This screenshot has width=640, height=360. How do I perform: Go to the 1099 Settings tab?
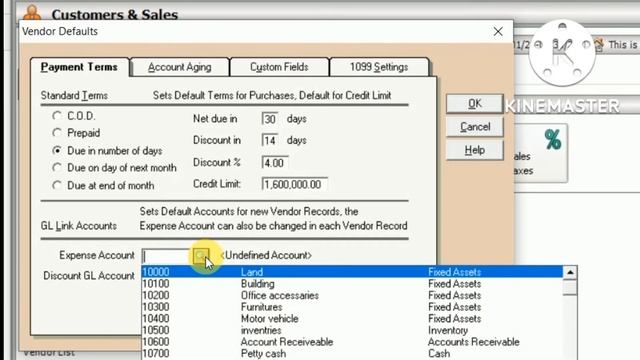379,67
